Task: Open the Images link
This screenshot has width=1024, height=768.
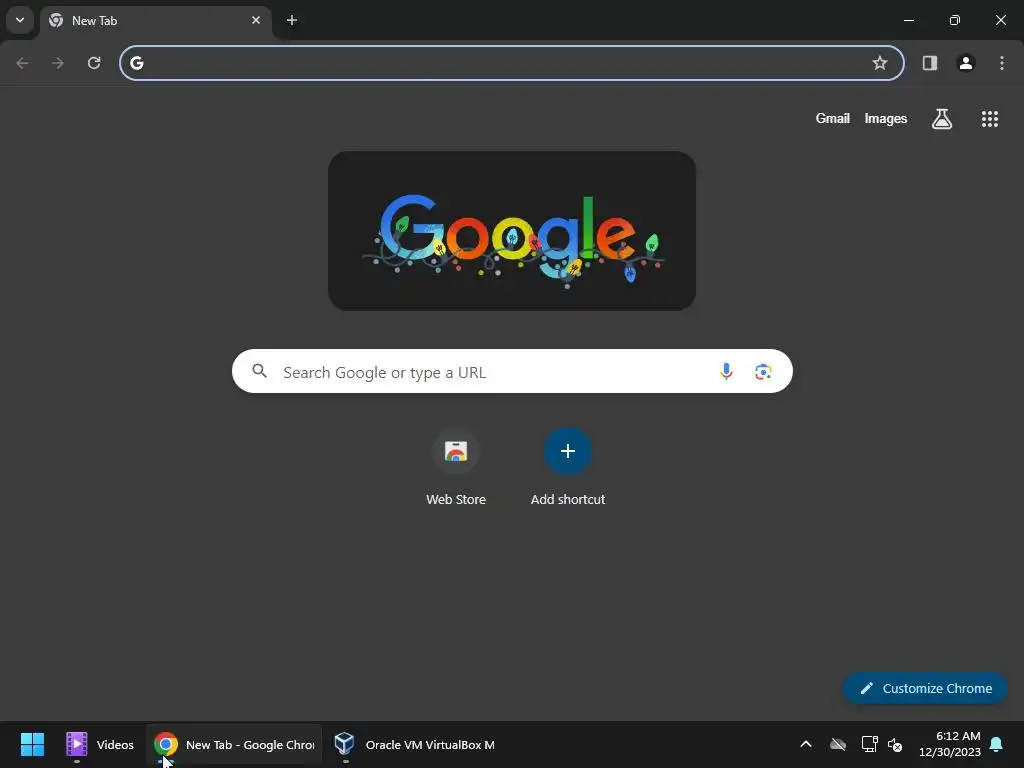Action: coord(886,118)
